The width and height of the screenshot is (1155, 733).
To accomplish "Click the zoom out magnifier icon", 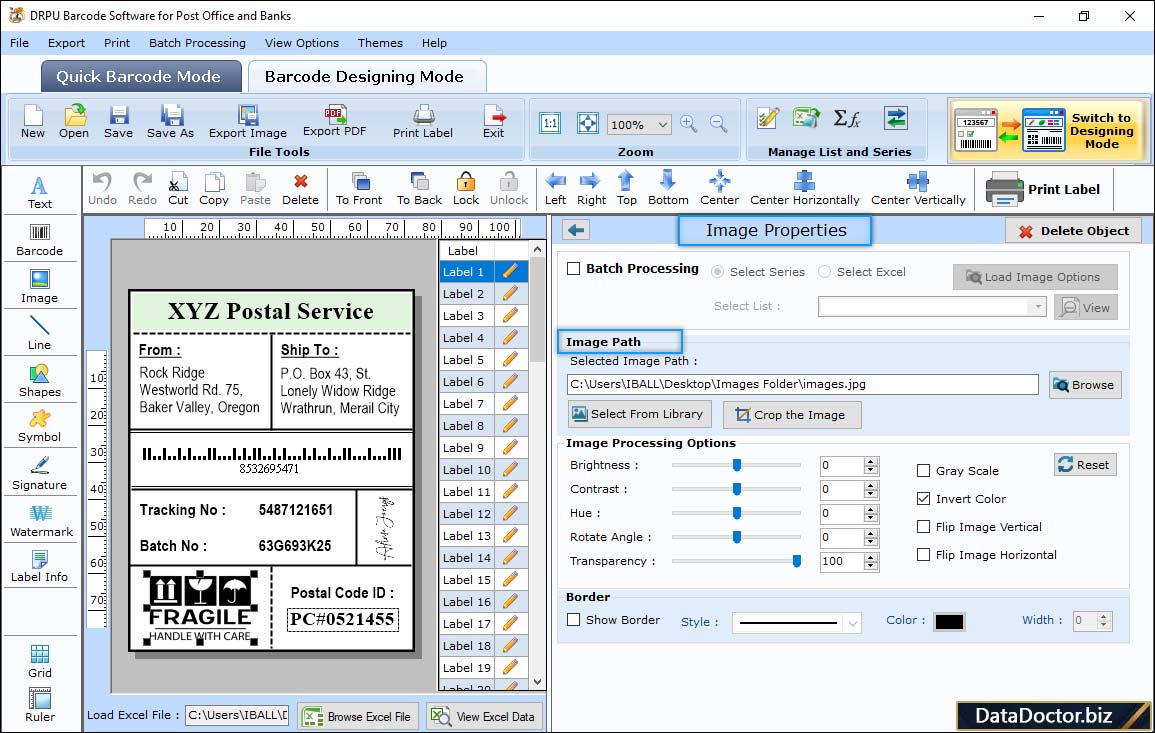I will pos(719,124).
